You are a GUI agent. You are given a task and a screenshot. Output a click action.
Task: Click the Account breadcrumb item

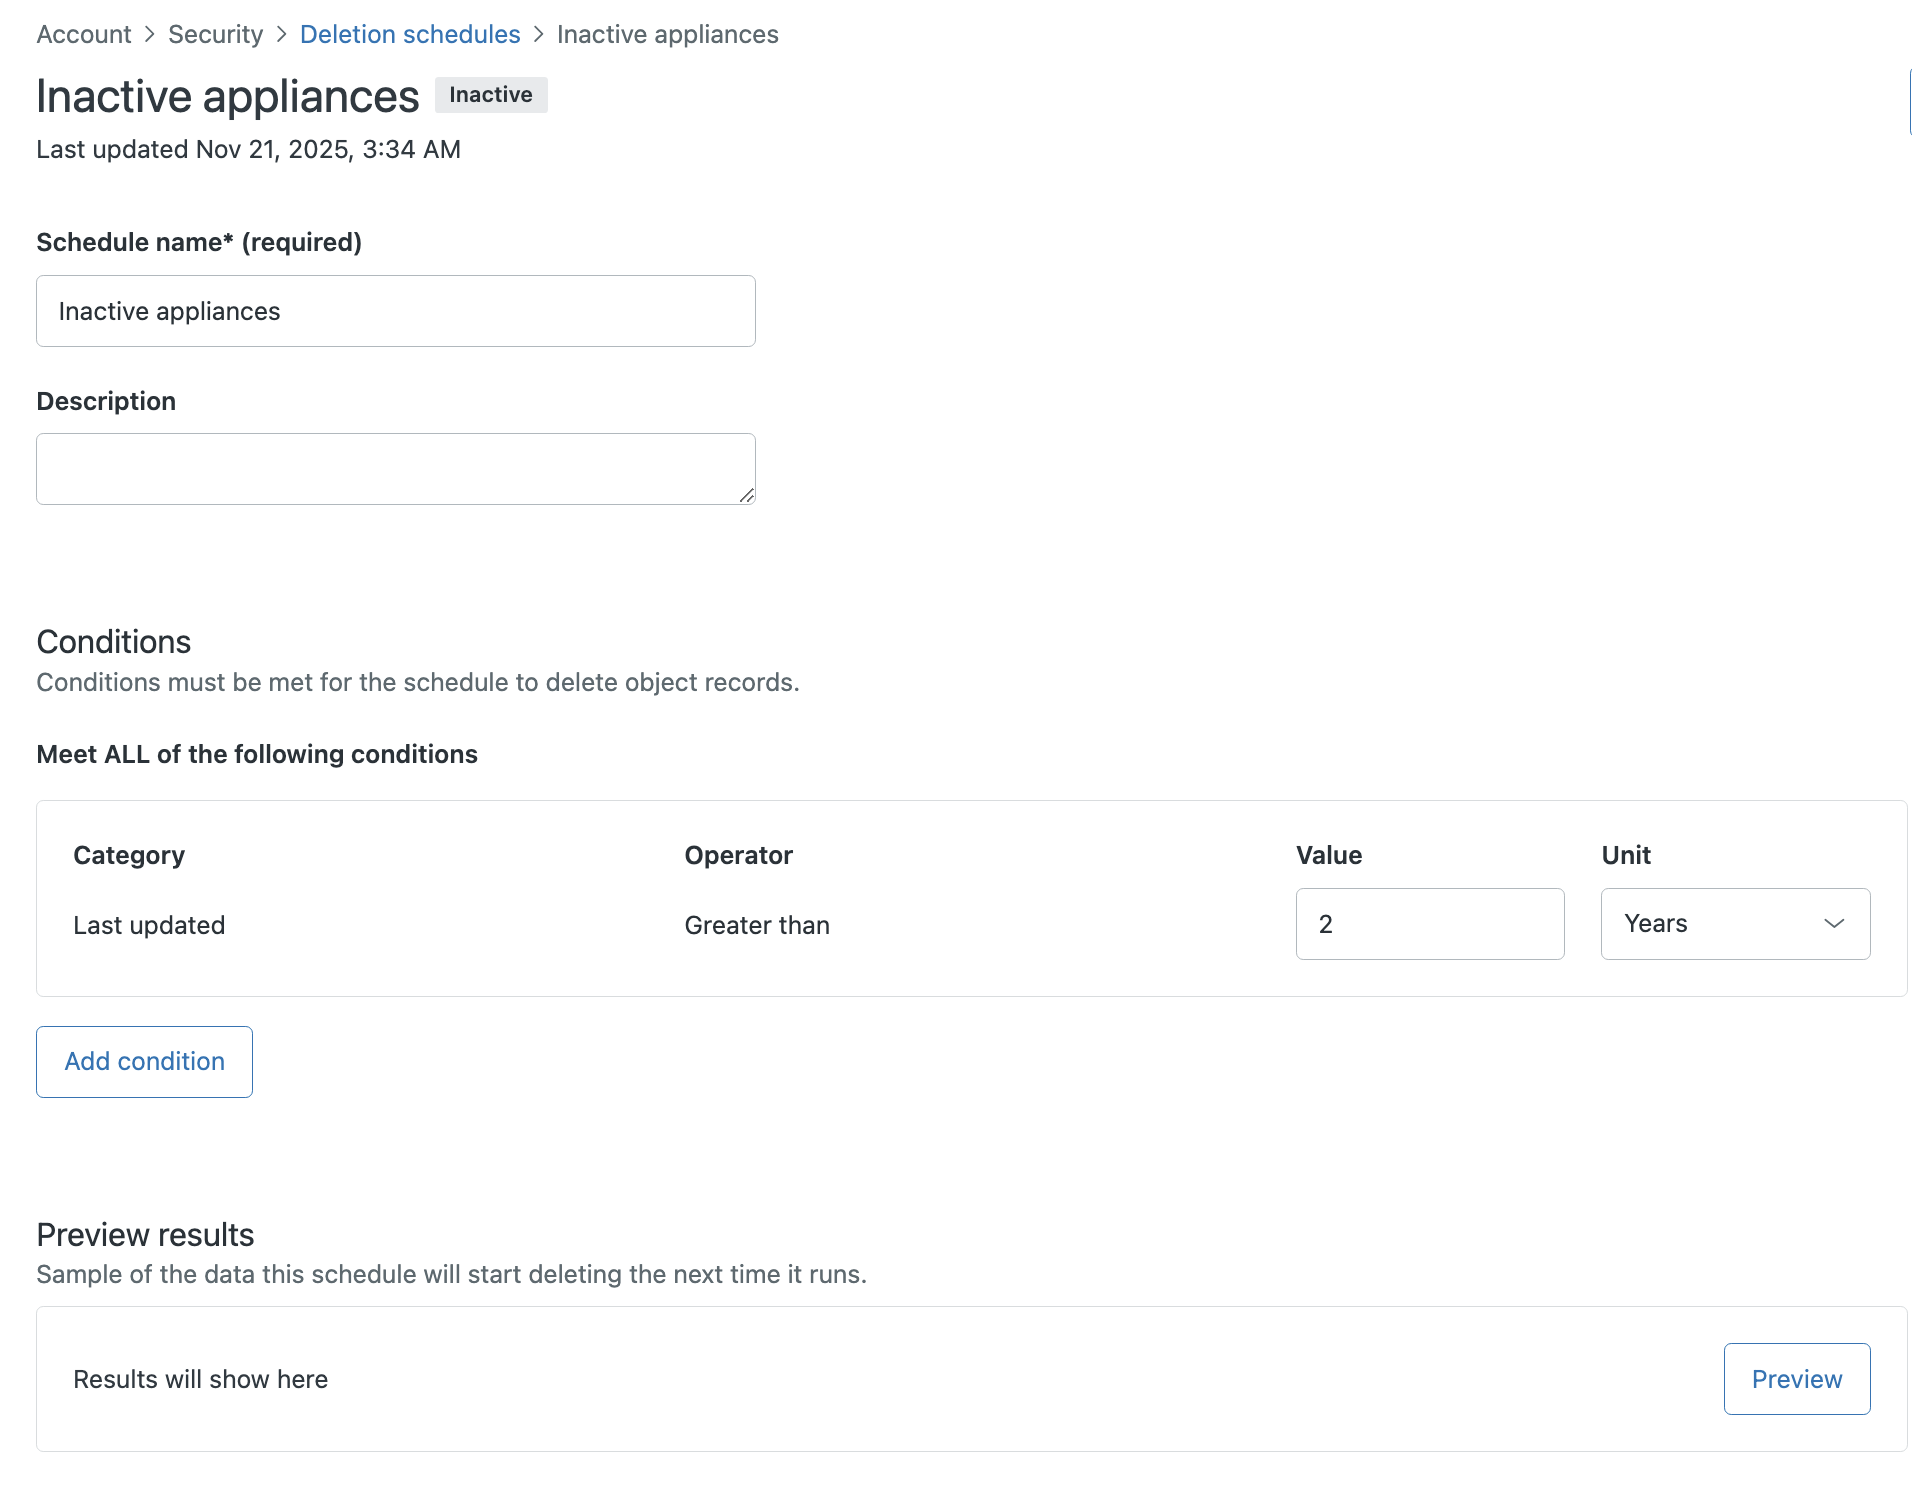point(84,34)
